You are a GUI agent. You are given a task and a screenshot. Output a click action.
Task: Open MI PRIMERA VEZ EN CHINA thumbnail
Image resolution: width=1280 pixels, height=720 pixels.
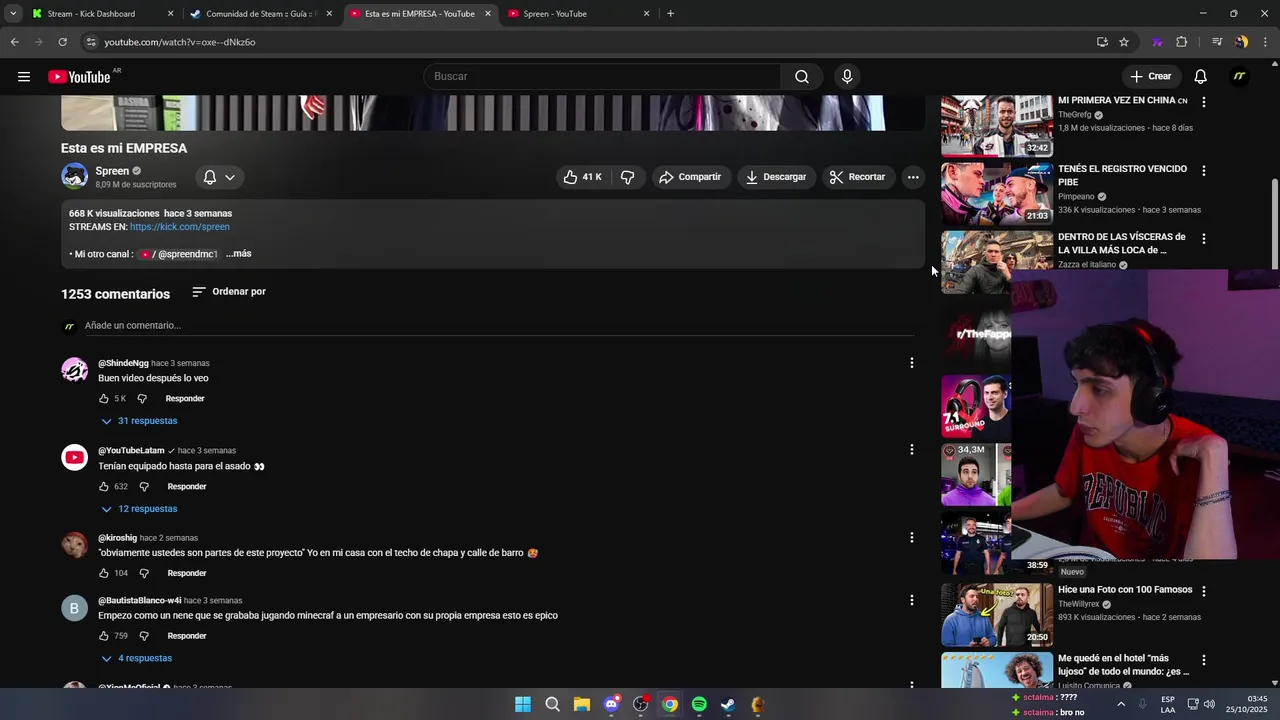997,126
